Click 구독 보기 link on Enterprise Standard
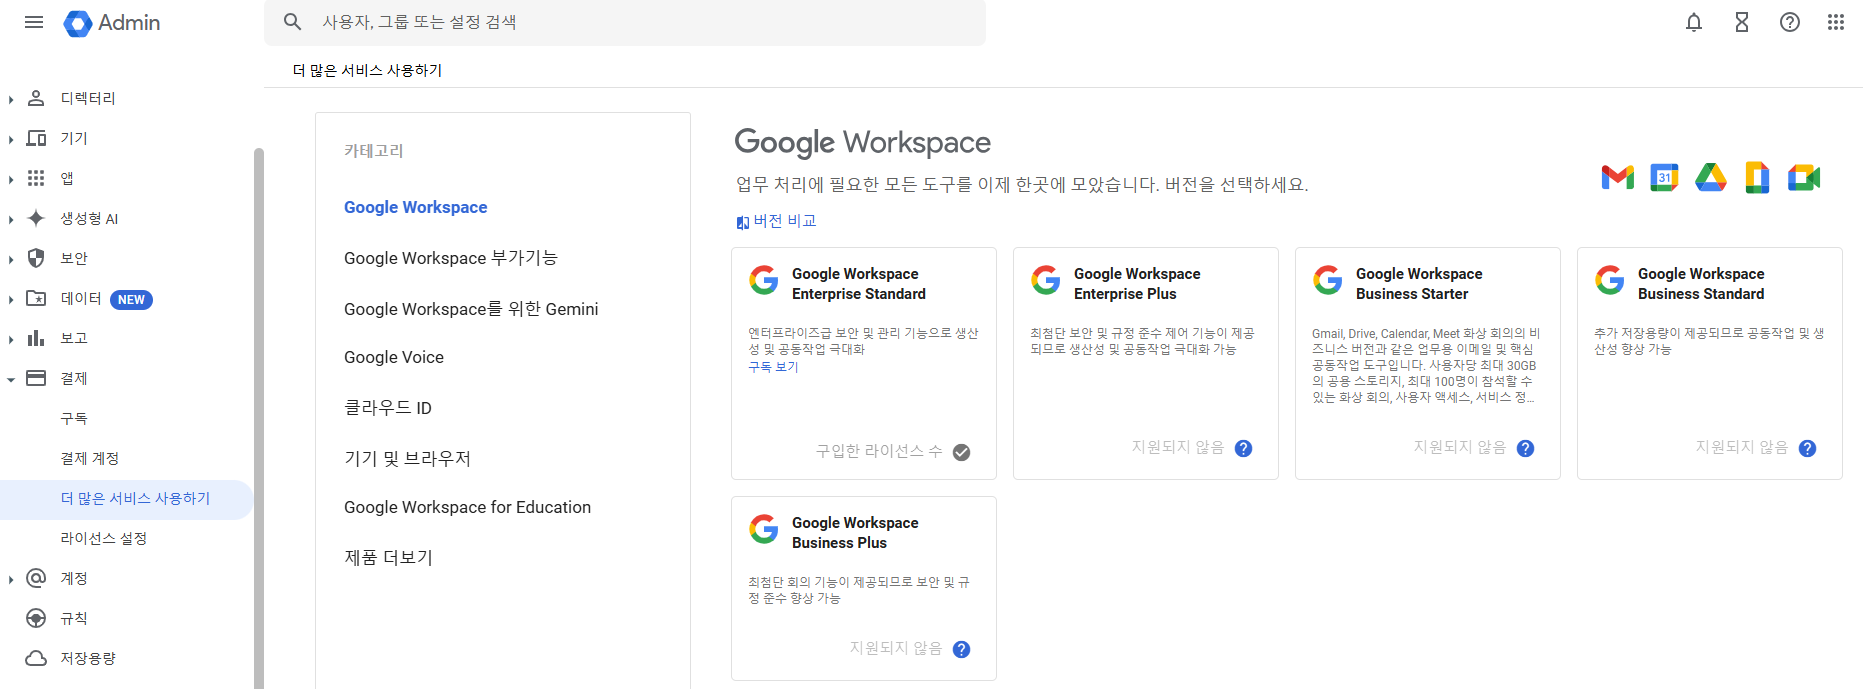Screen dimensions: 1863x689 coord(773,367)
